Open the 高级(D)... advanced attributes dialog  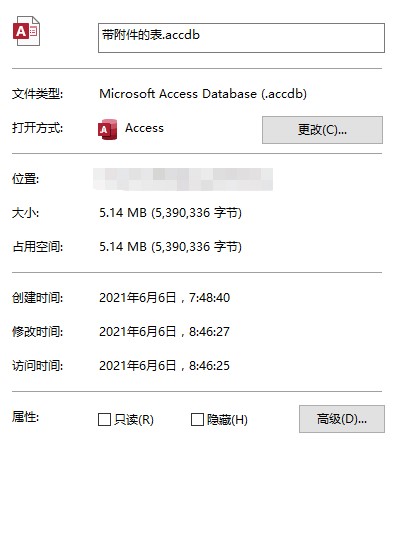pos(342,419)
